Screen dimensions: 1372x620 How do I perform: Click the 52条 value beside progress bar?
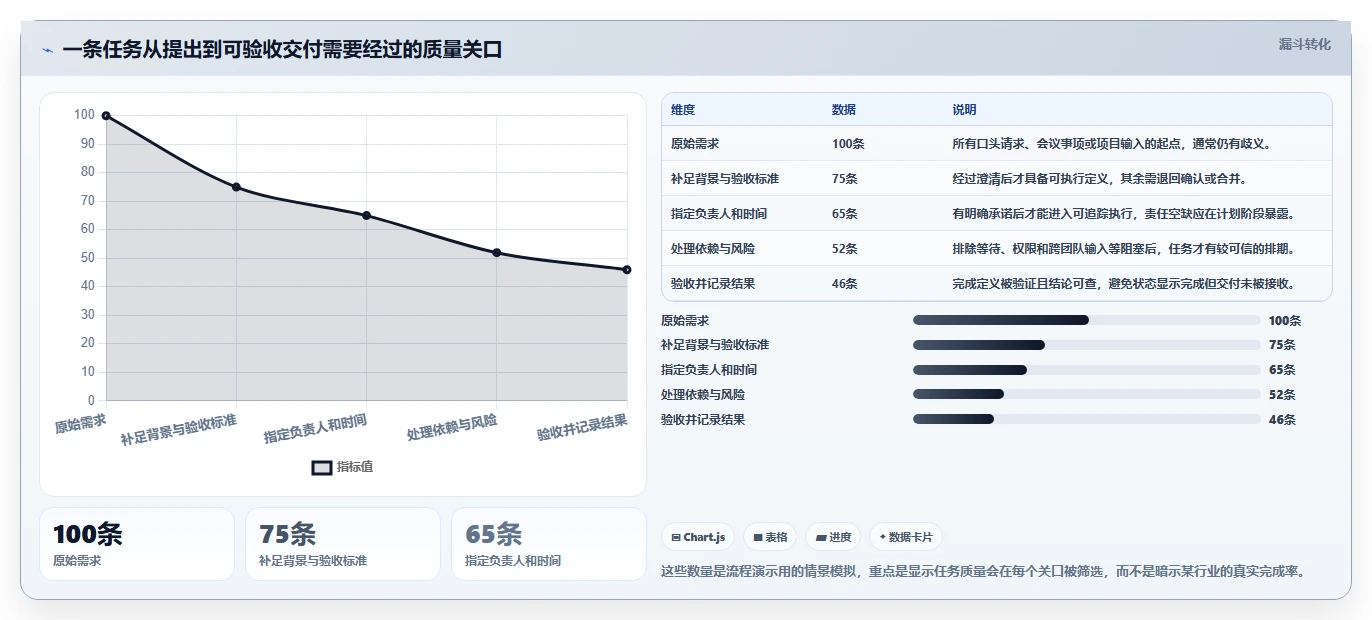(x=1282, y=395)
